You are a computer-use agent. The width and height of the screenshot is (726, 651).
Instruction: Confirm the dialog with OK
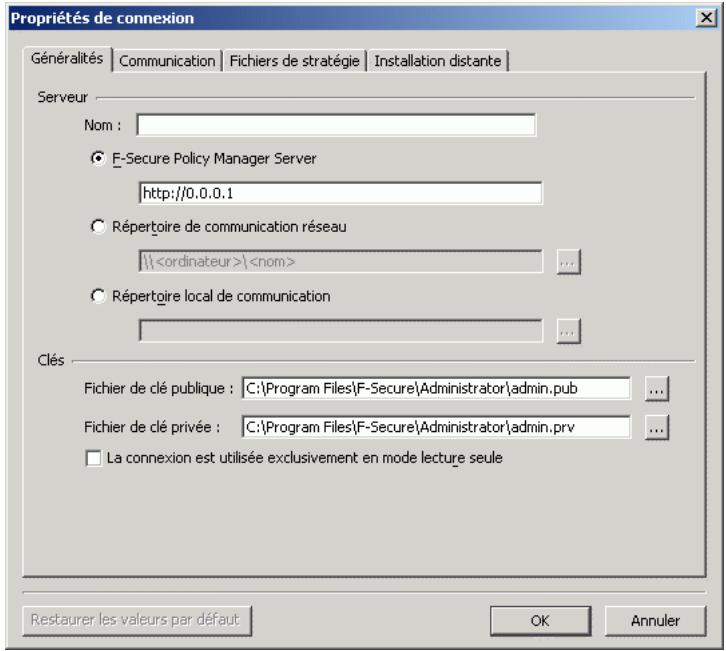(x=540, y=620)
